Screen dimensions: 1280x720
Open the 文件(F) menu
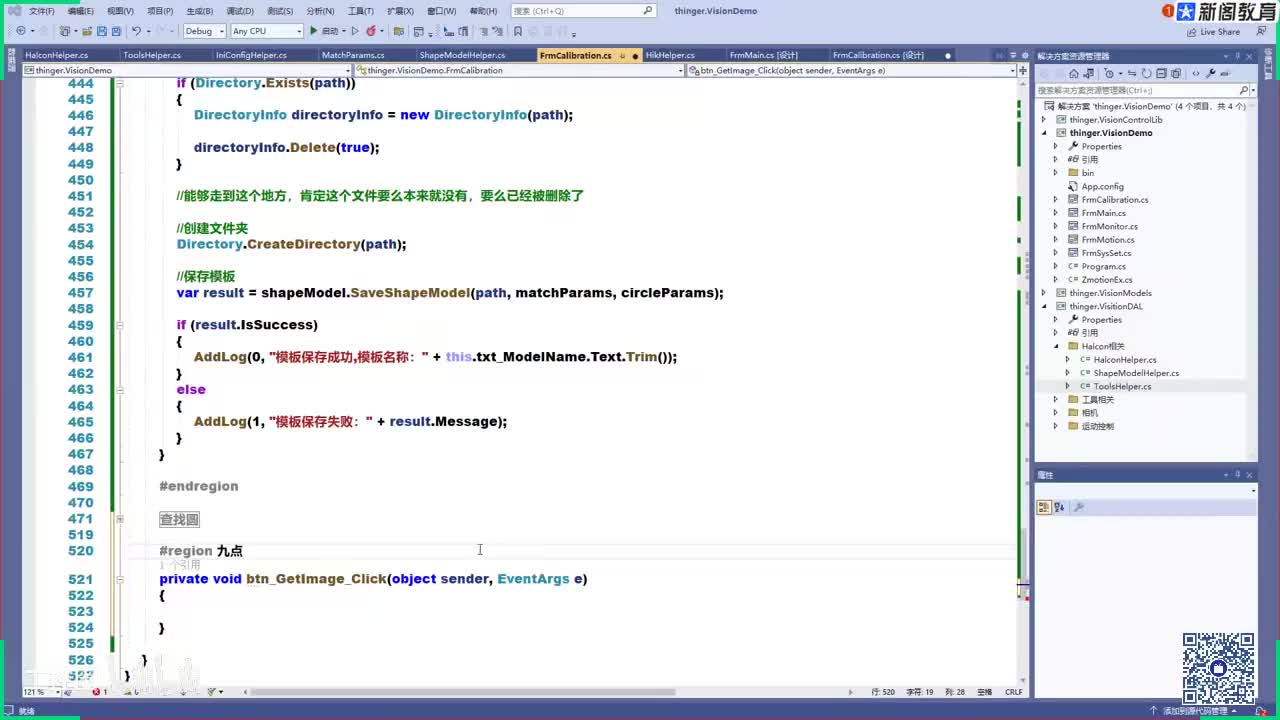click(42, 11)
